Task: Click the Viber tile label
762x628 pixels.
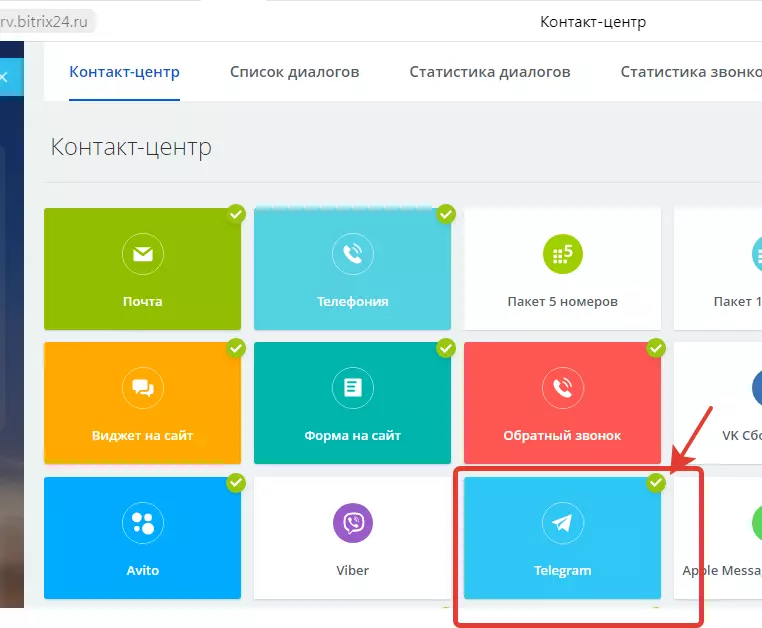Action: (353, 570)
